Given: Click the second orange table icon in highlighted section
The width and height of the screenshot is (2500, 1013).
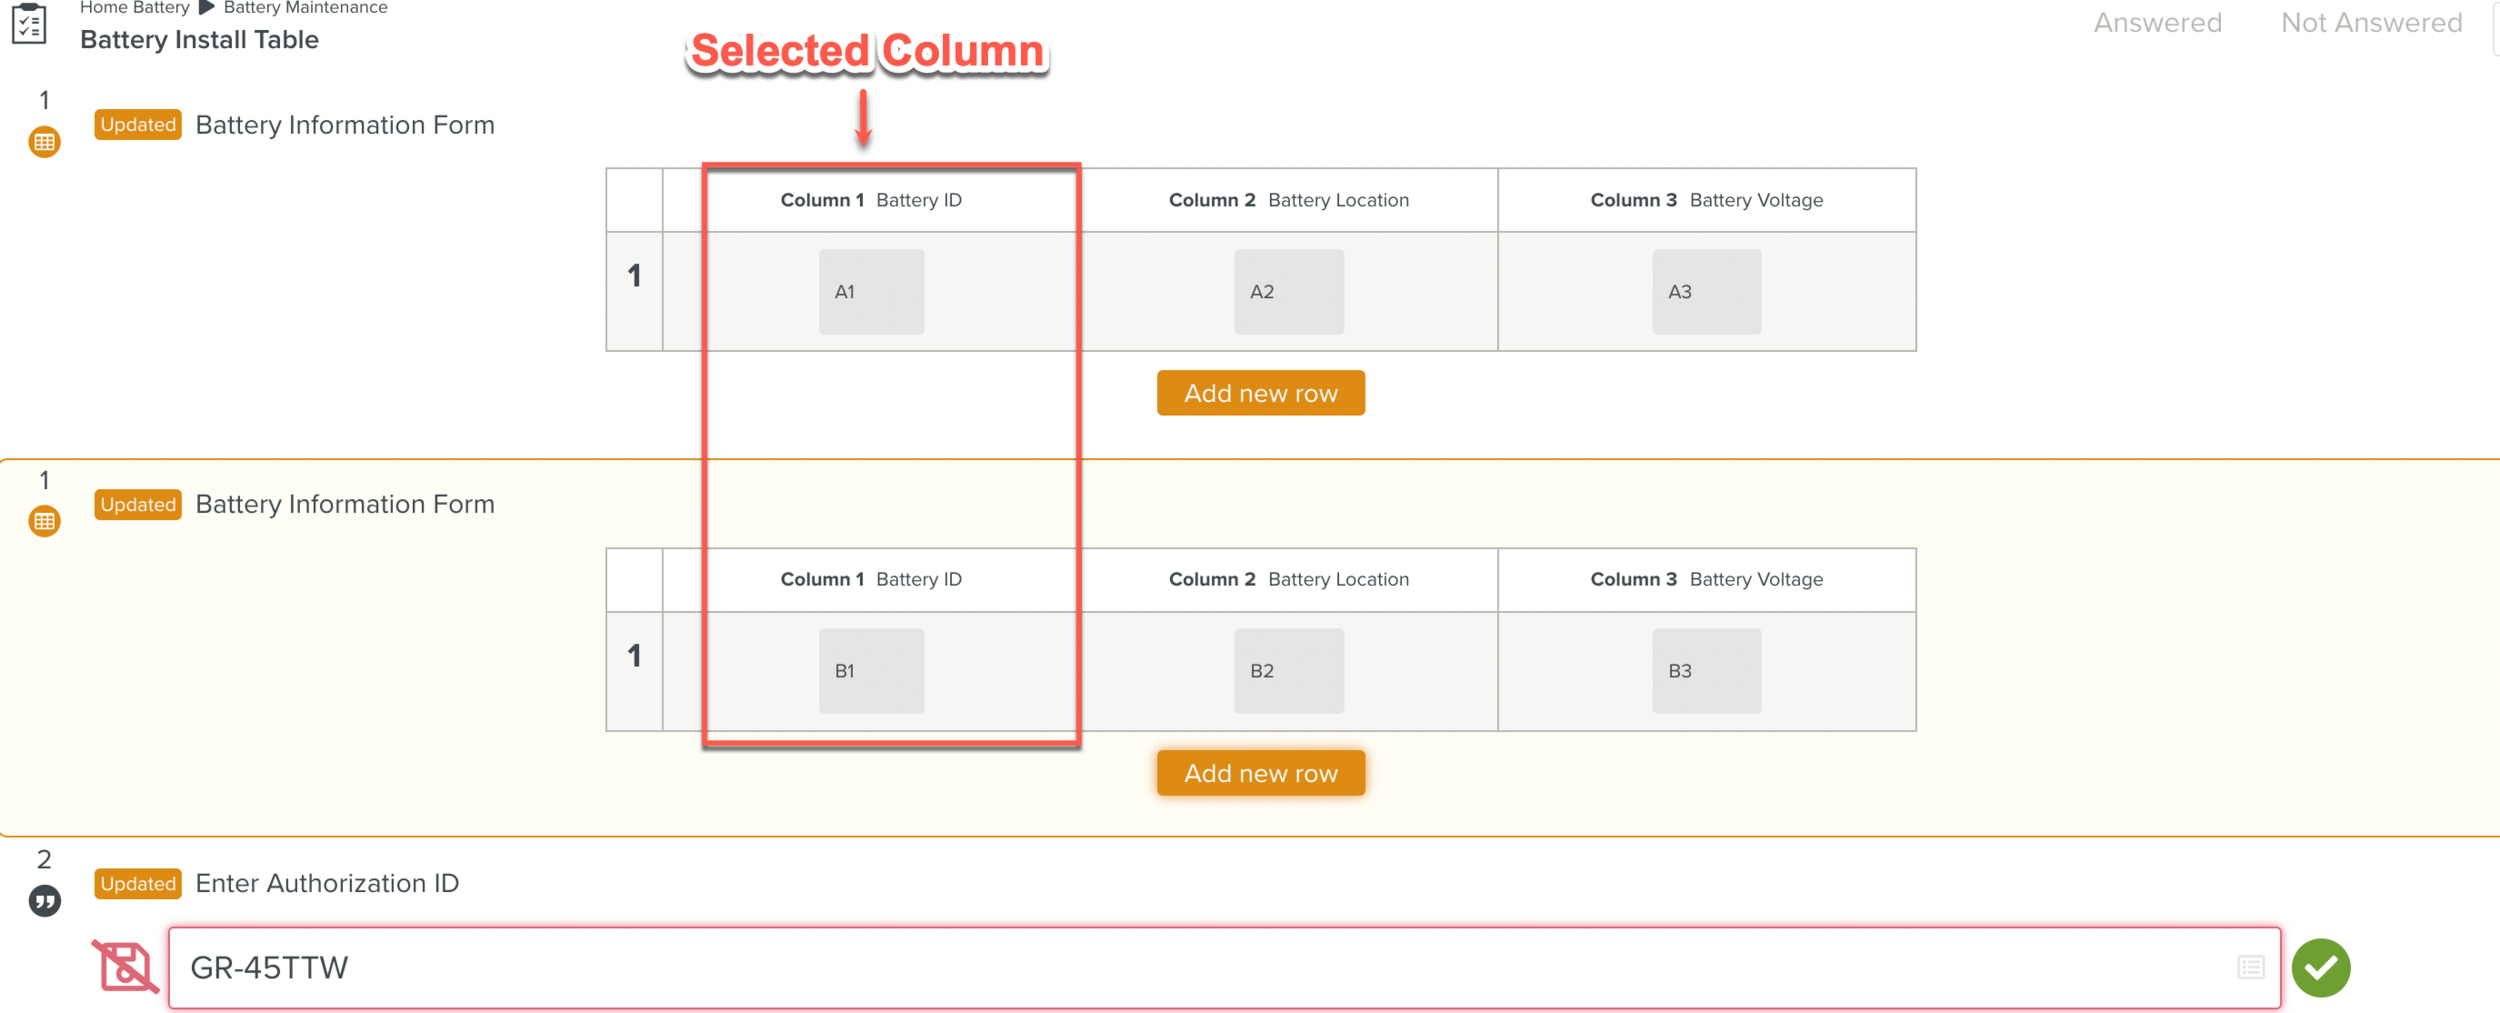Looking at the screenshot, I should point(44,521).
